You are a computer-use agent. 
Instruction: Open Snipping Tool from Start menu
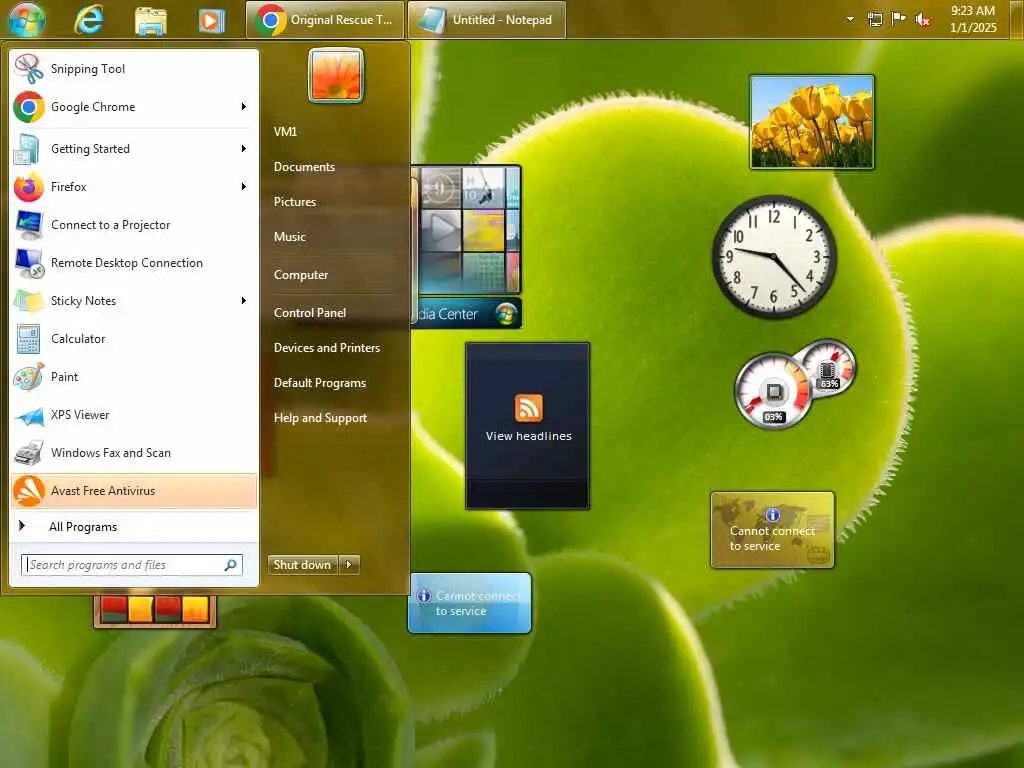[x=134, y=69]
